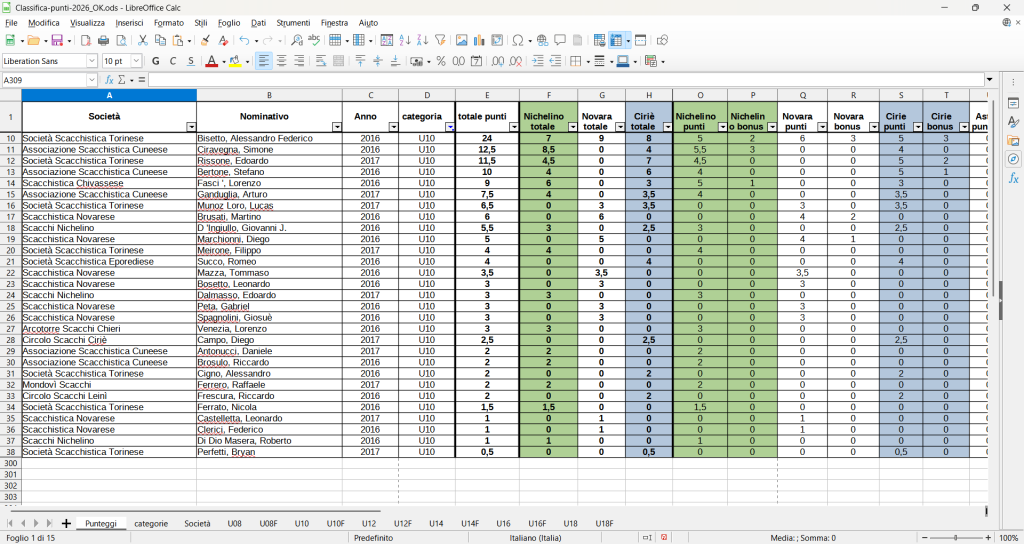This screenshot has height=544, width=1024.
Task: Click the Name Box showing A309
Action: (x=45, y=80)
